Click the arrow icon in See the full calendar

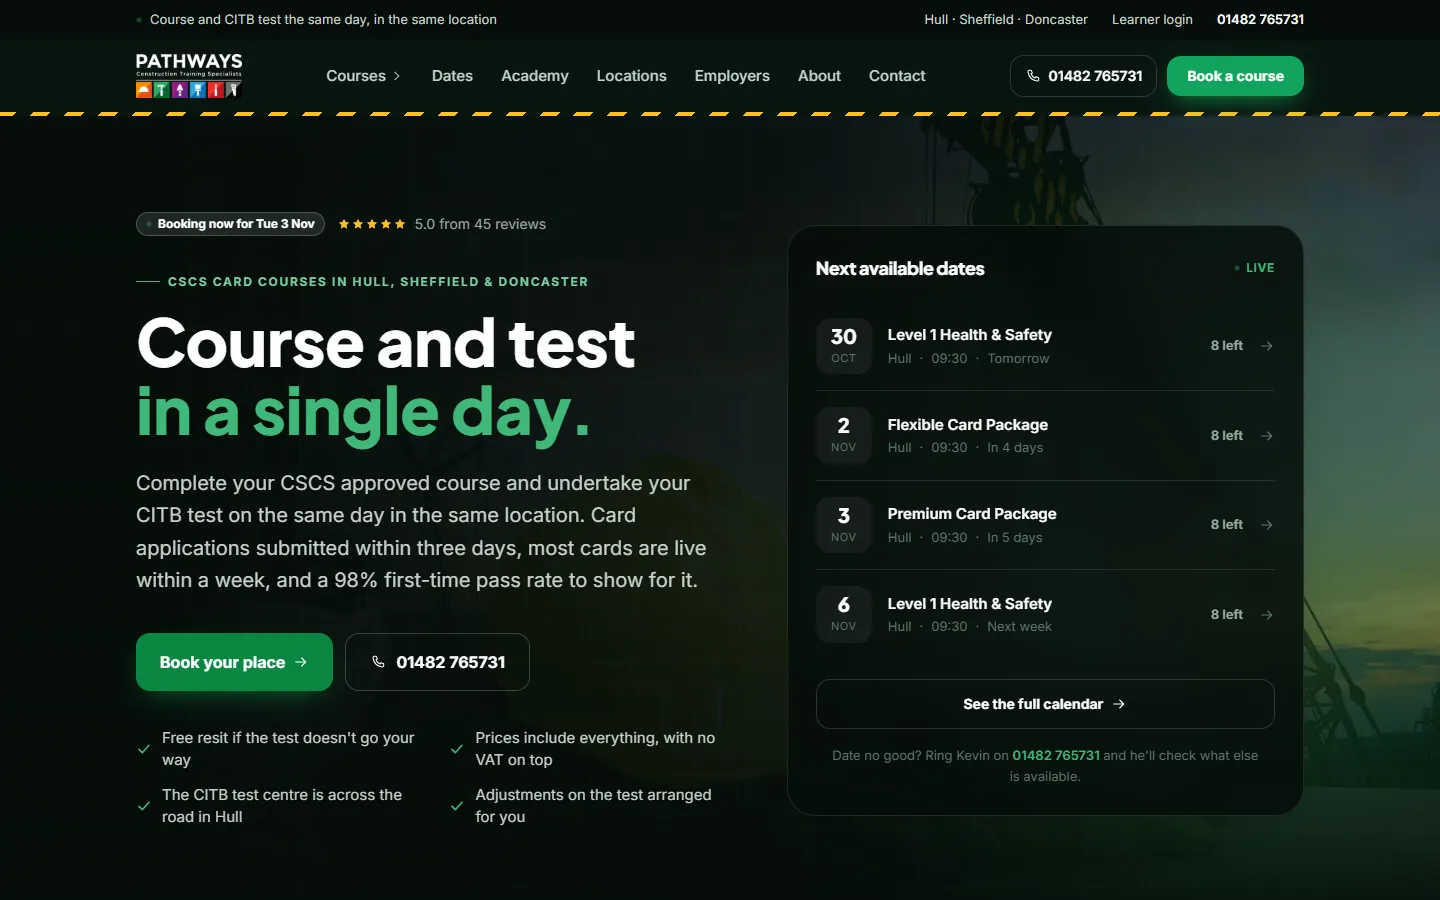[x=1119, y=704]
